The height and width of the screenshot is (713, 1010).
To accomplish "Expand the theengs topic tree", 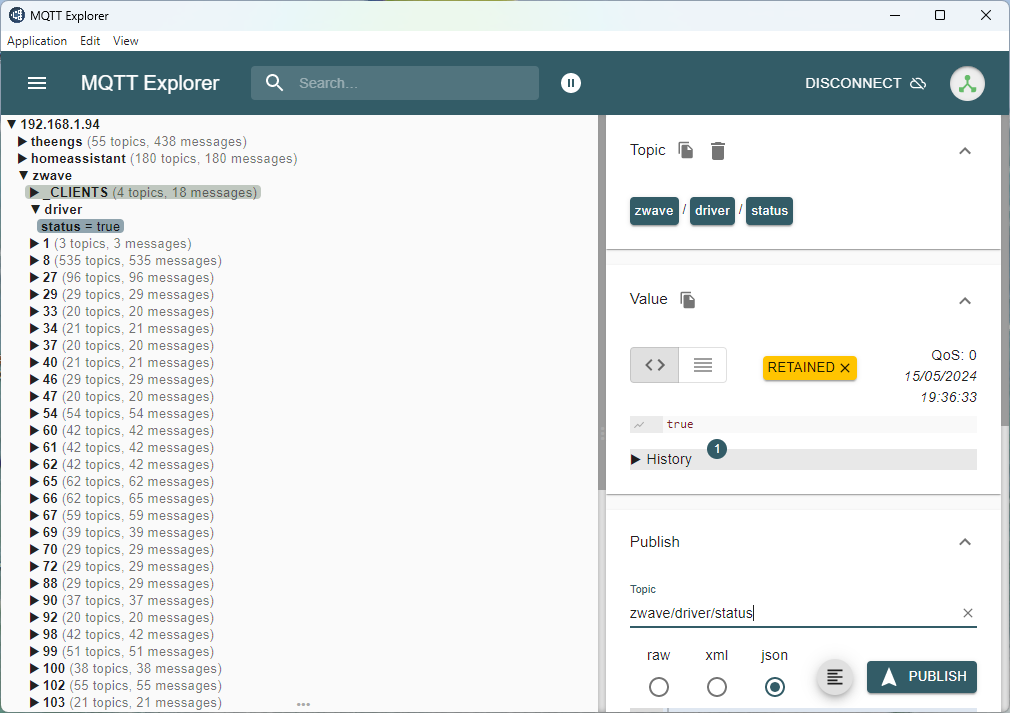I will coord(22,141).
